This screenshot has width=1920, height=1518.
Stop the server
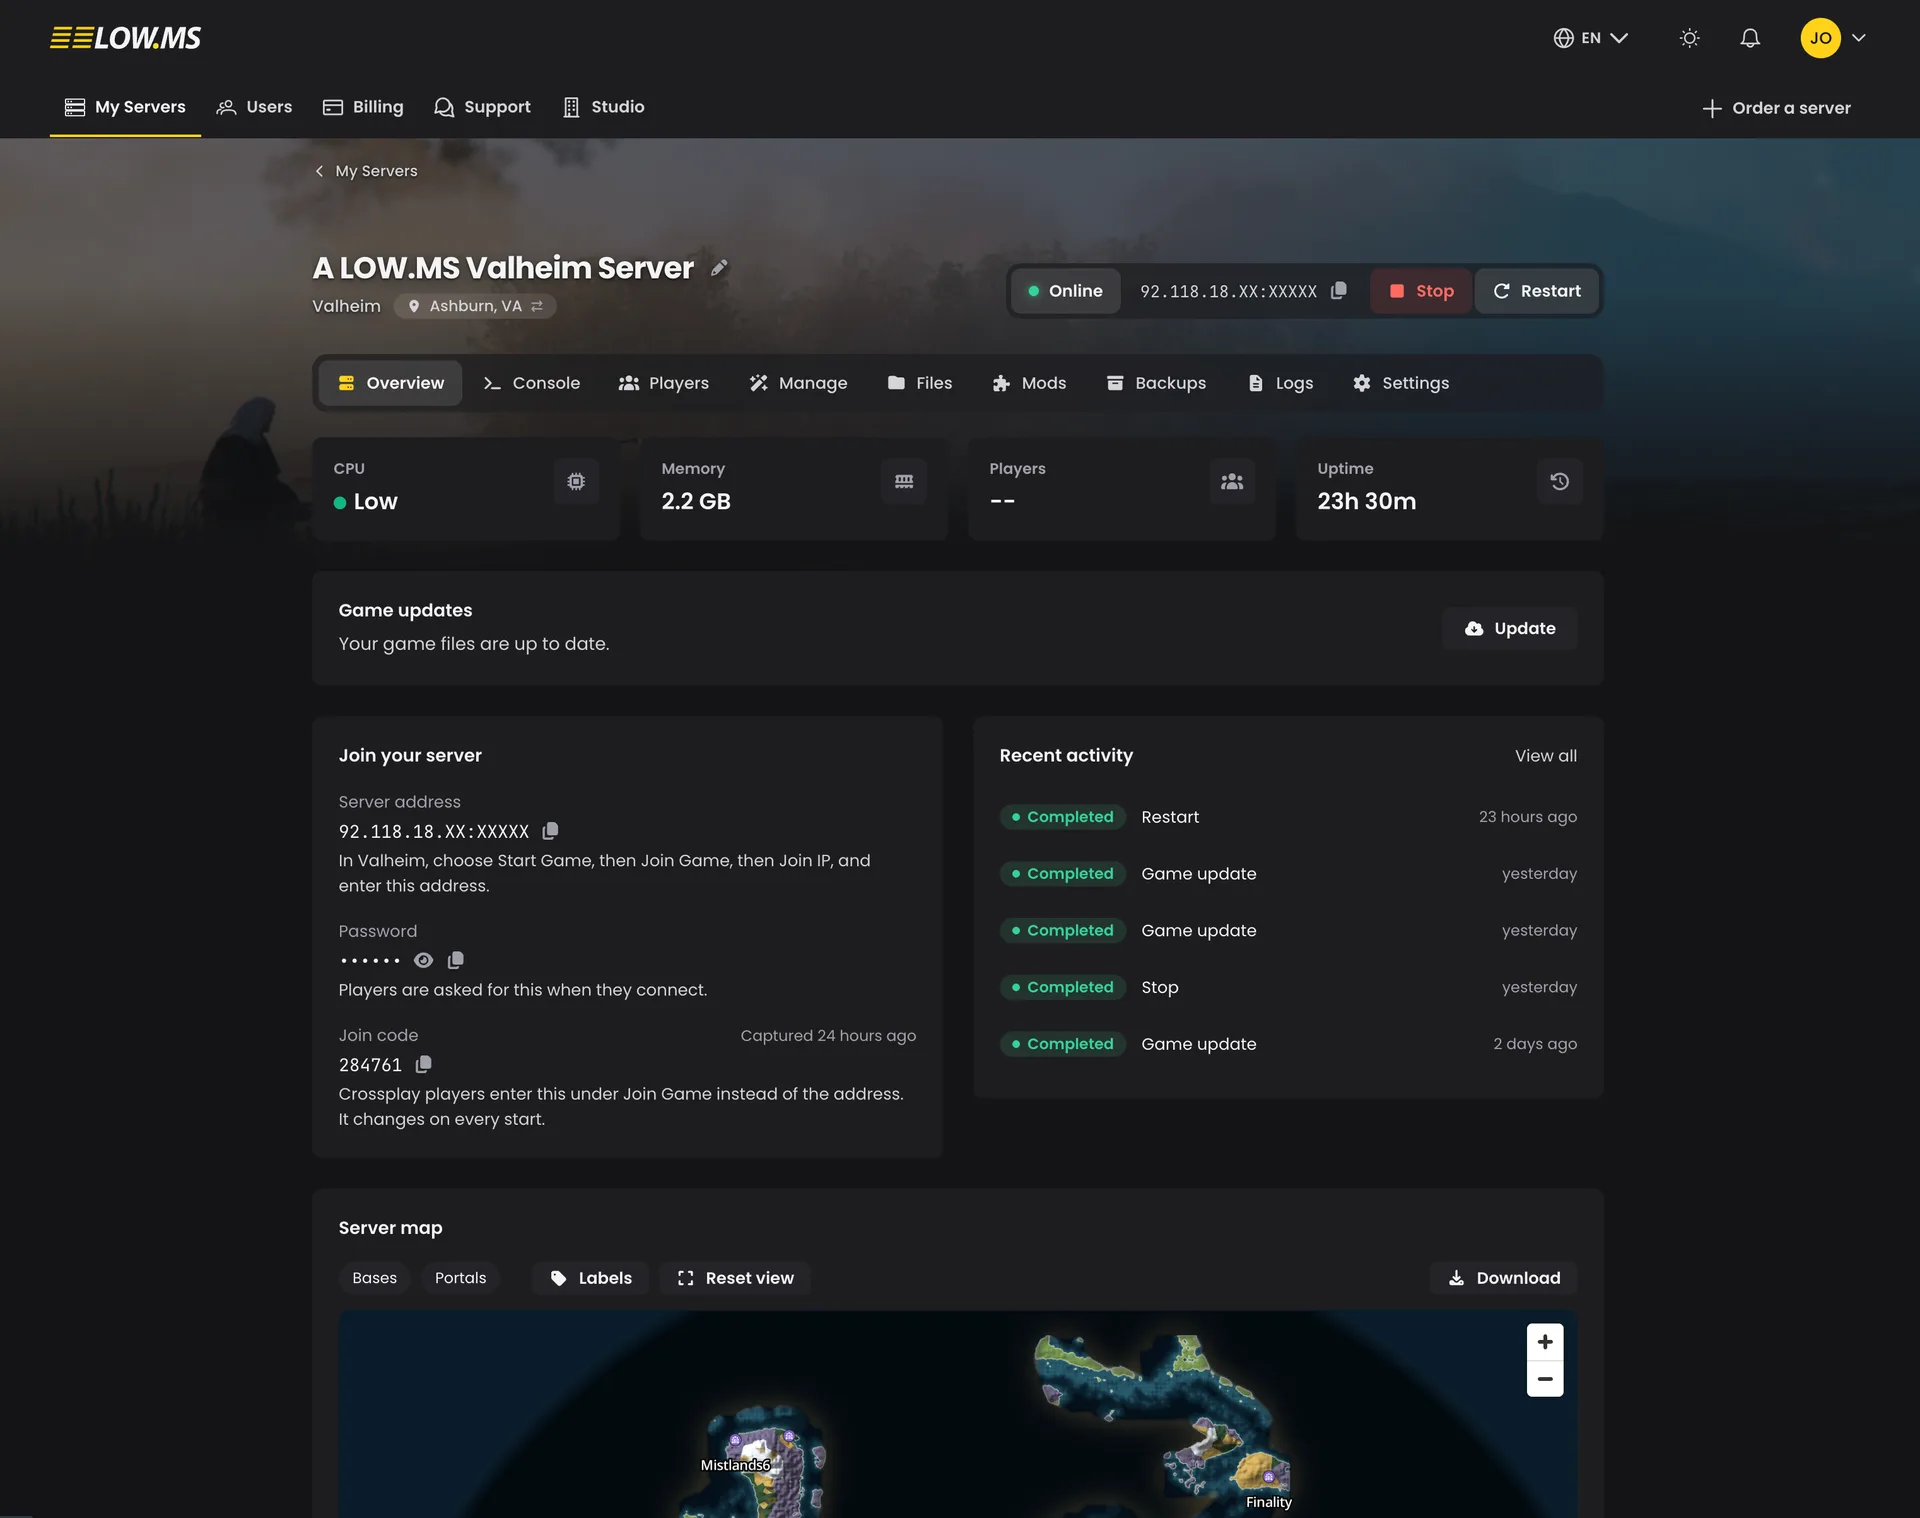pos(1420,291)
